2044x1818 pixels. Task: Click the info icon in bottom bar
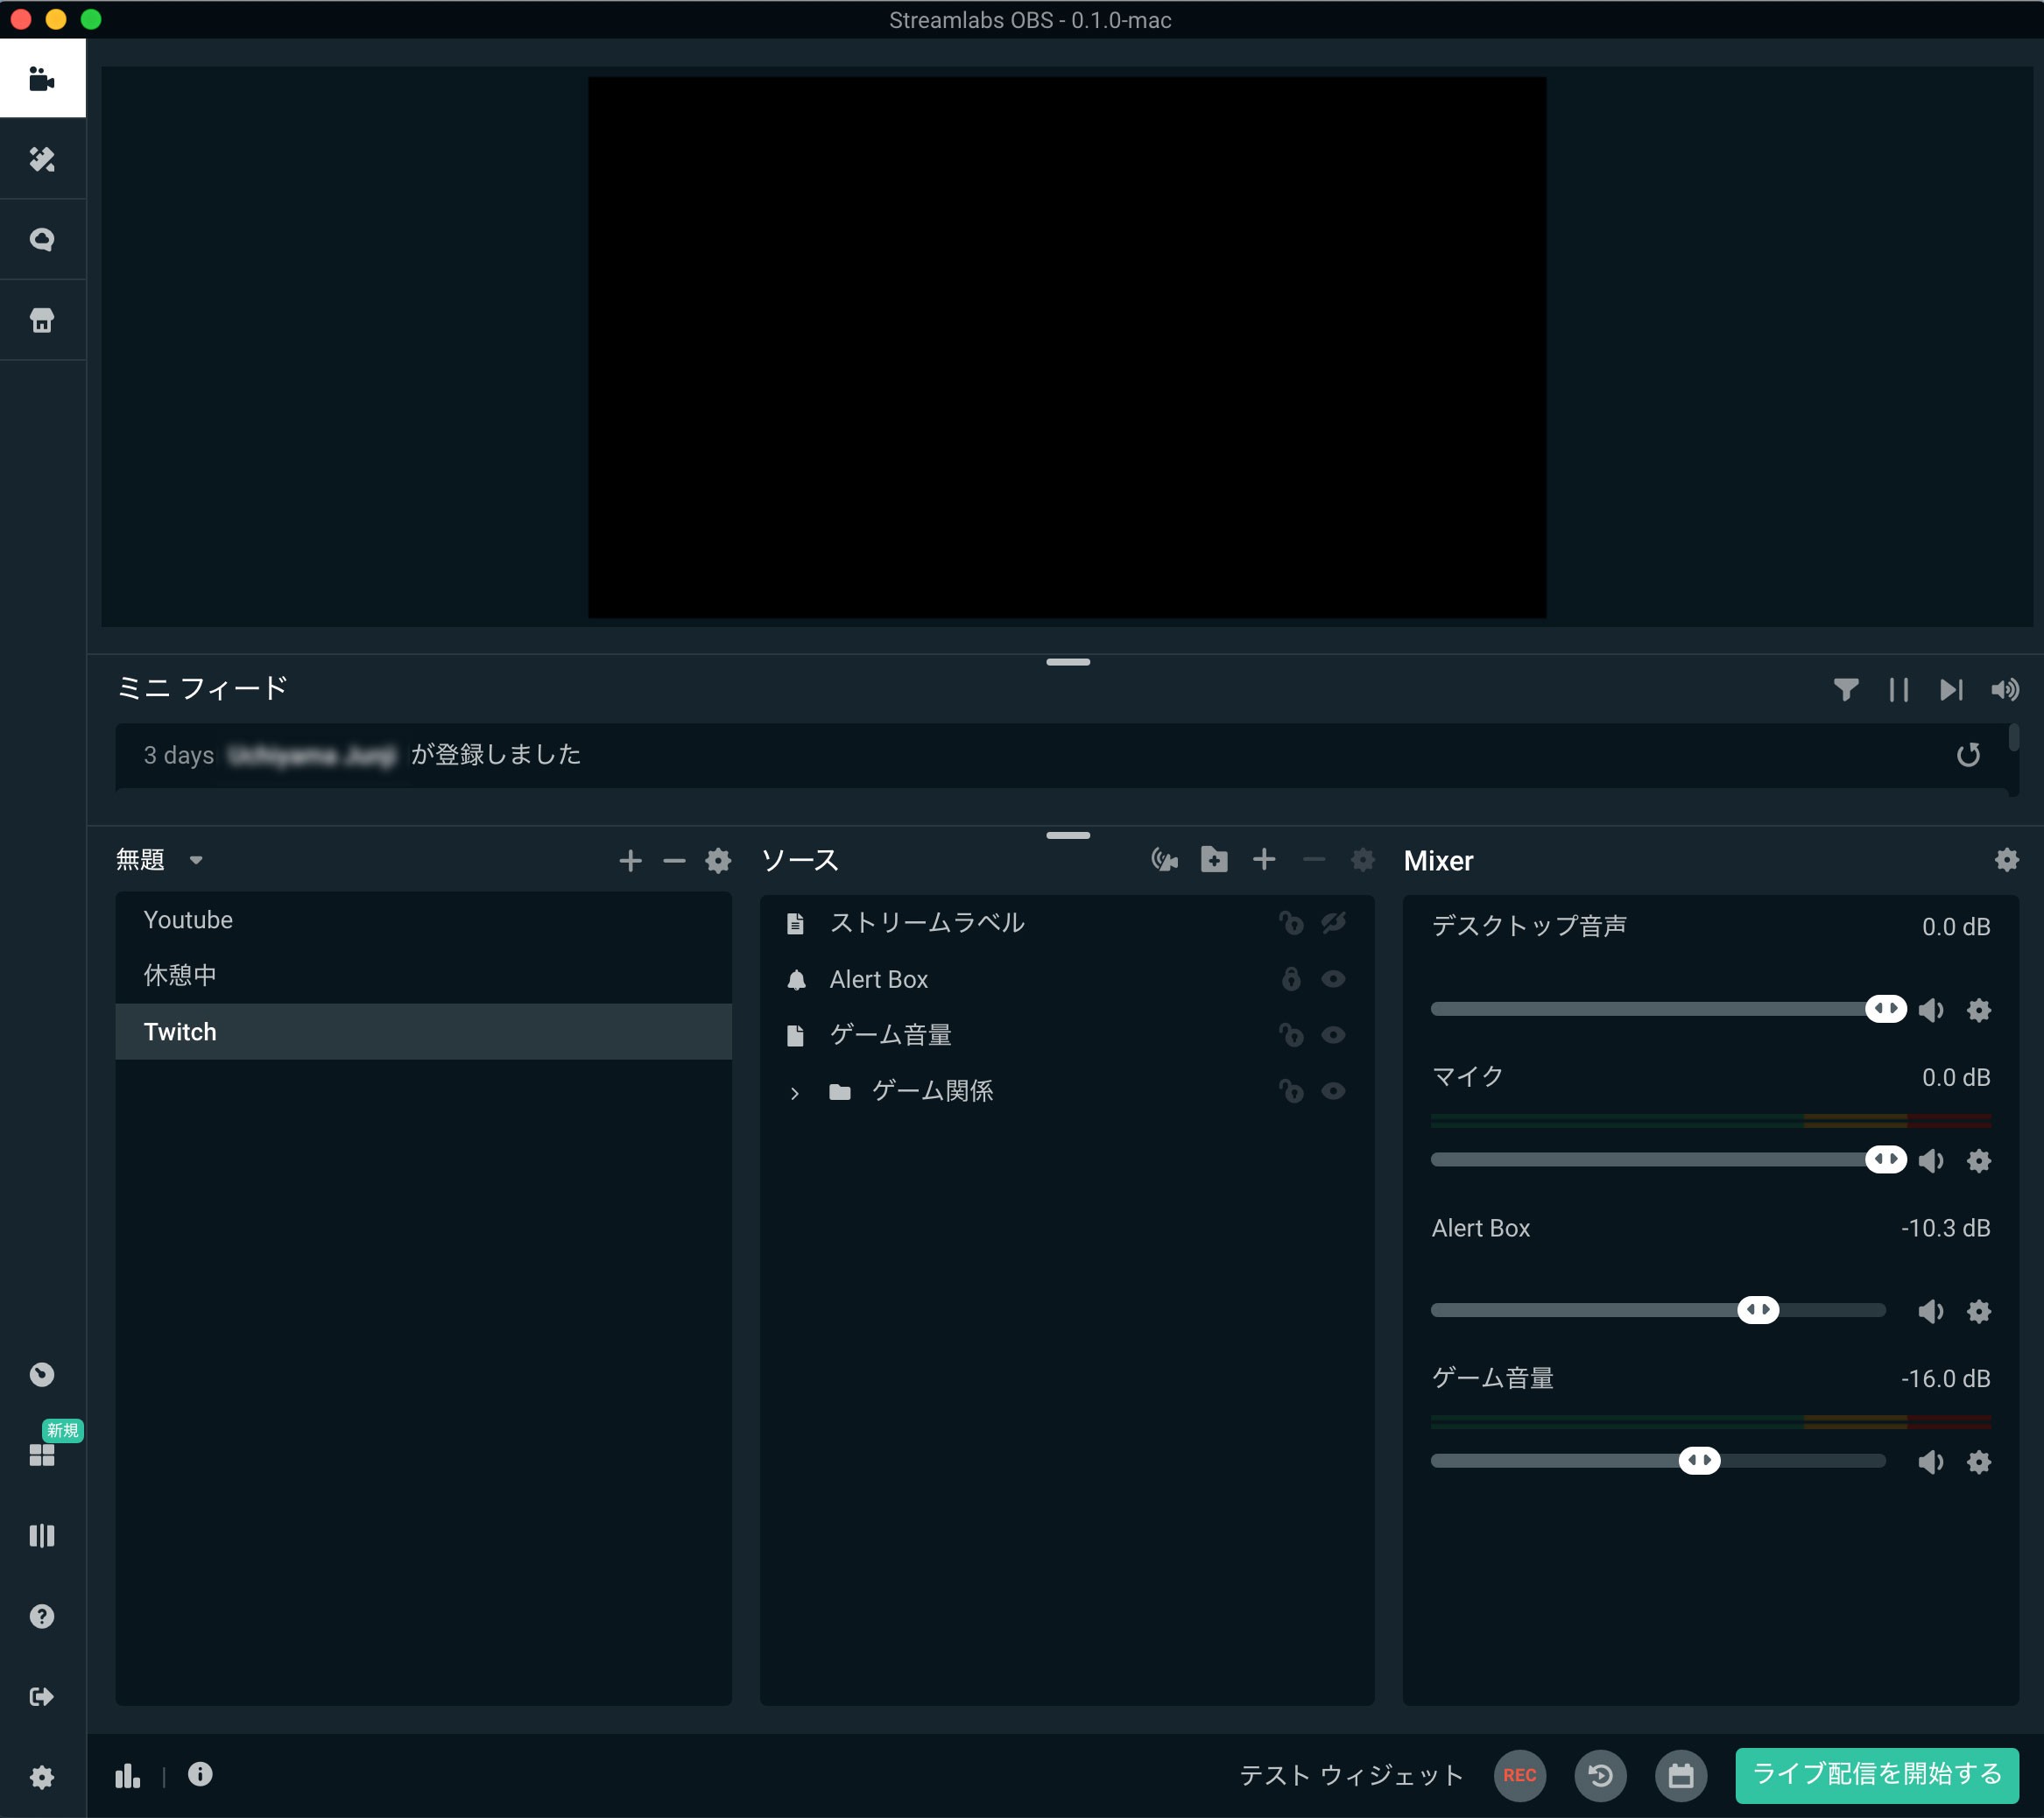pyautogui.click(x=200, y=1774)
